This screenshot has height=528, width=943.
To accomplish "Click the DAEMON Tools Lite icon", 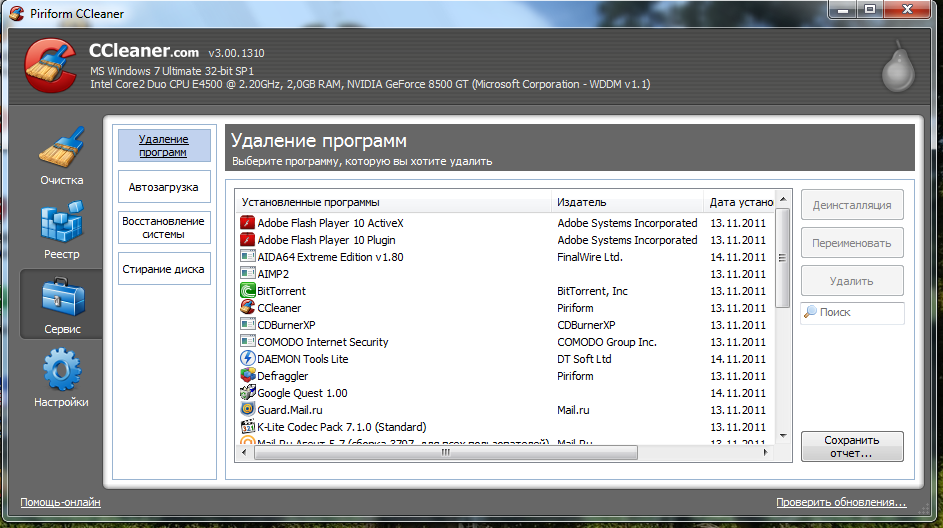I will 247,359.
